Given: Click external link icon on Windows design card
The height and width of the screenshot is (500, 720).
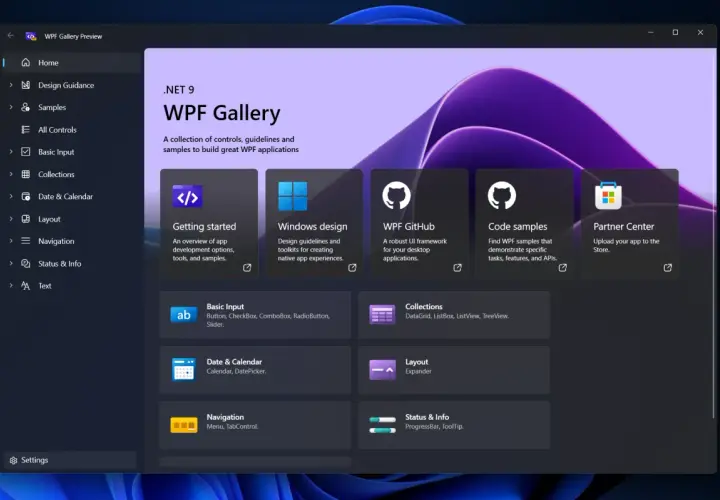Looking at the screenshot, I should click(352, 268).
